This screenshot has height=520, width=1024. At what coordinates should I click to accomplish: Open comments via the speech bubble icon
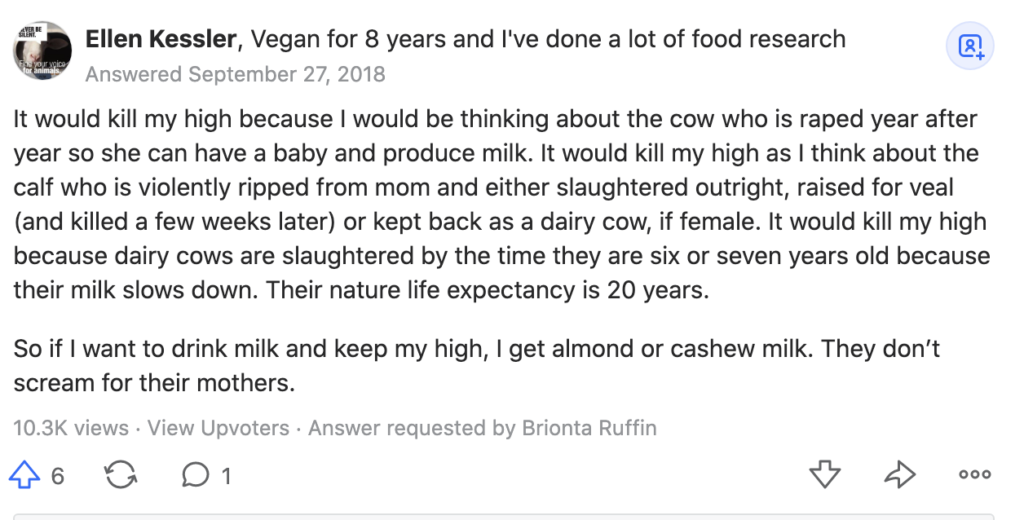coord(195,475)
